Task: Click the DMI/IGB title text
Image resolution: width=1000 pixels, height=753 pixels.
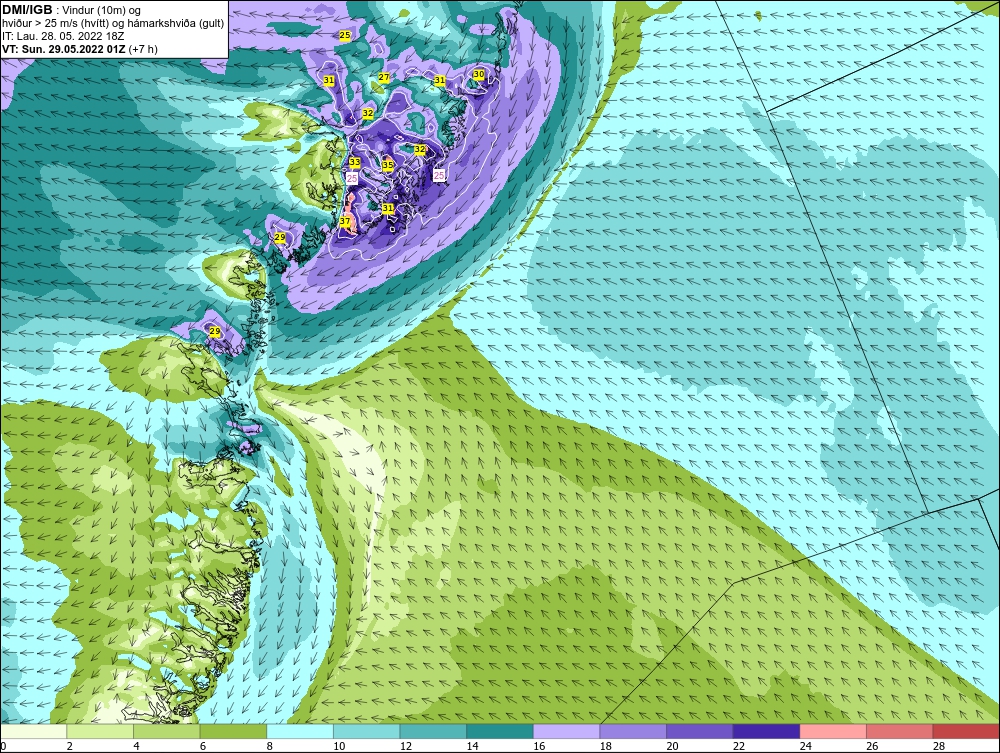Action: pos(27,10)
